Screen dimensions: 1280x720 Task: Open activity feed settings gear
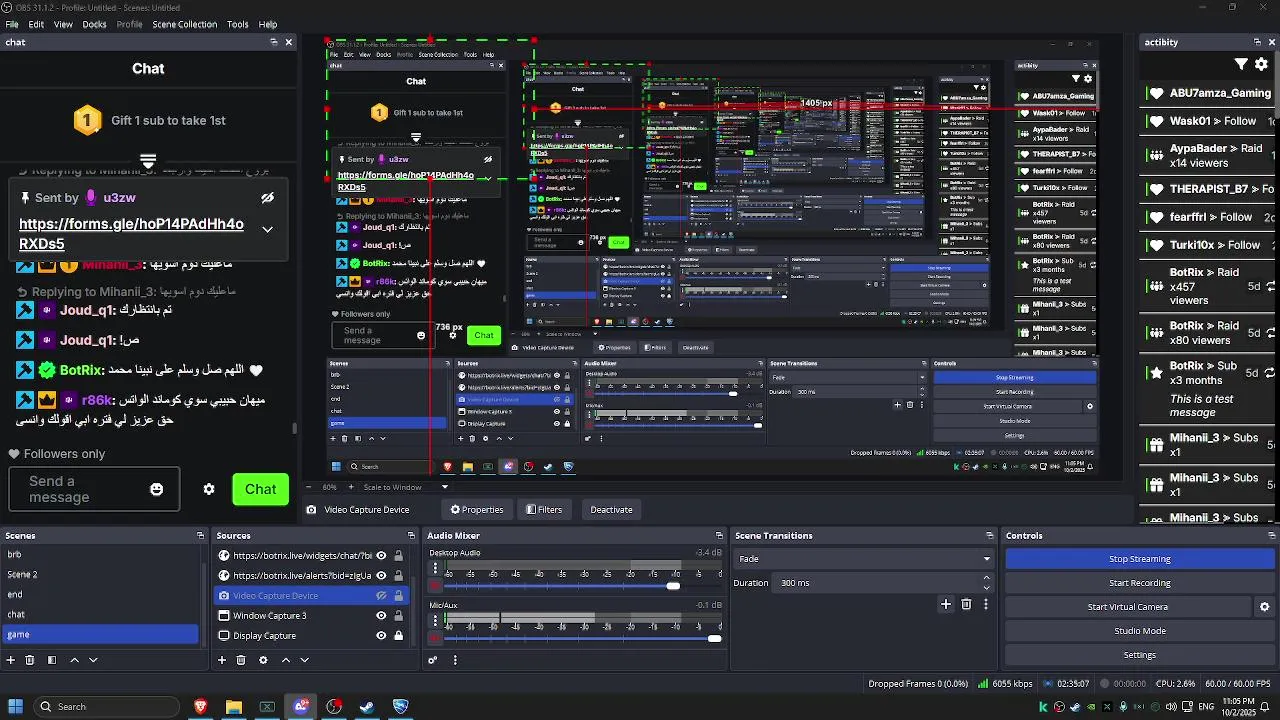tap(1261, 64)
